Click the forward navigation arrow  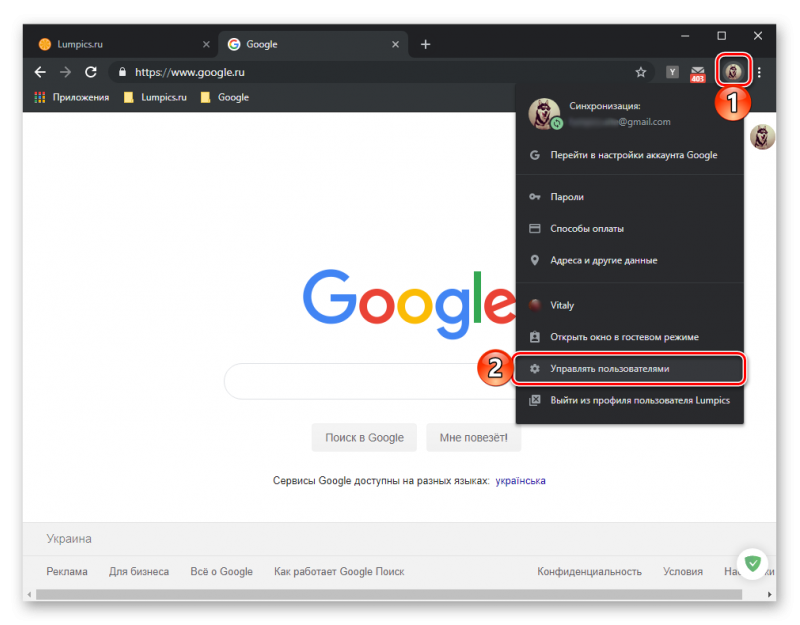(x=65, y=72)
